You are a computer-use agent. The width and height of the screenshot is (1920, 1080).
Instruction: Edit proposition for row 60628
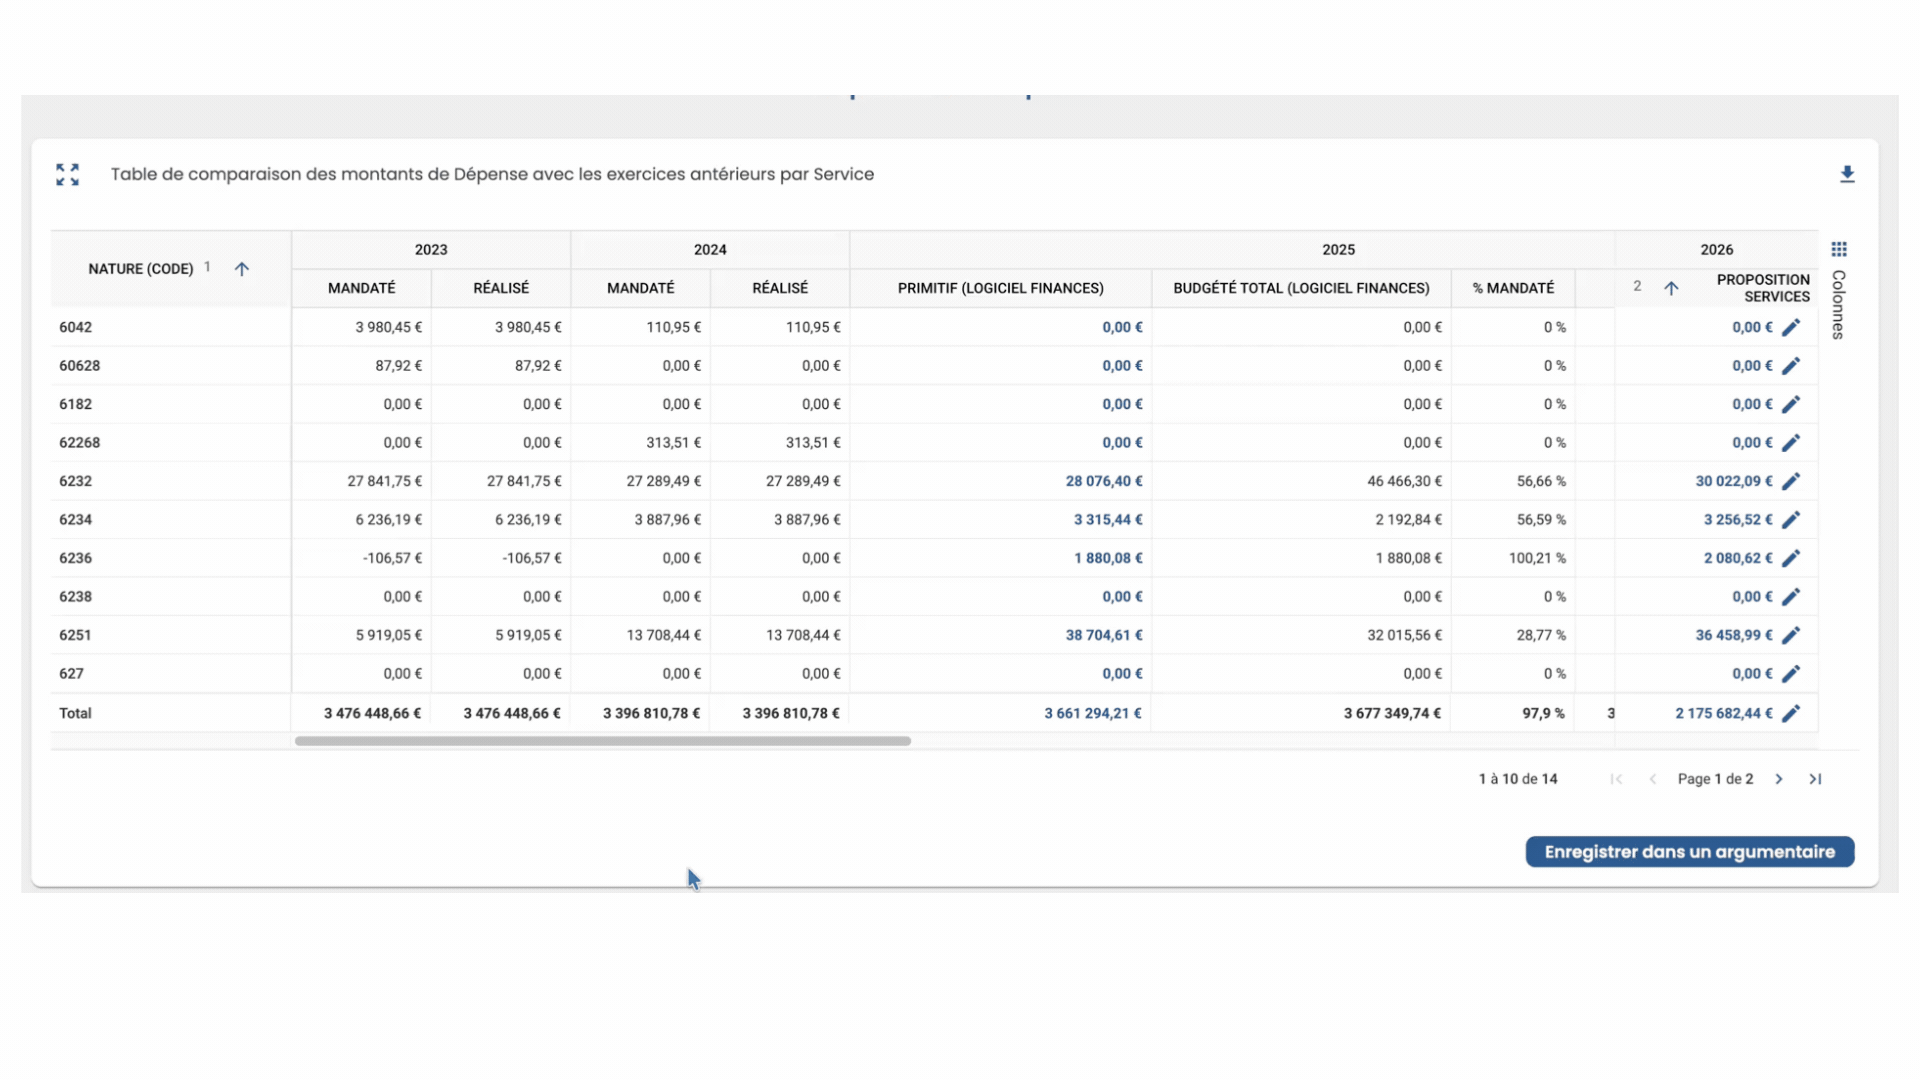tap(1791, 366)
